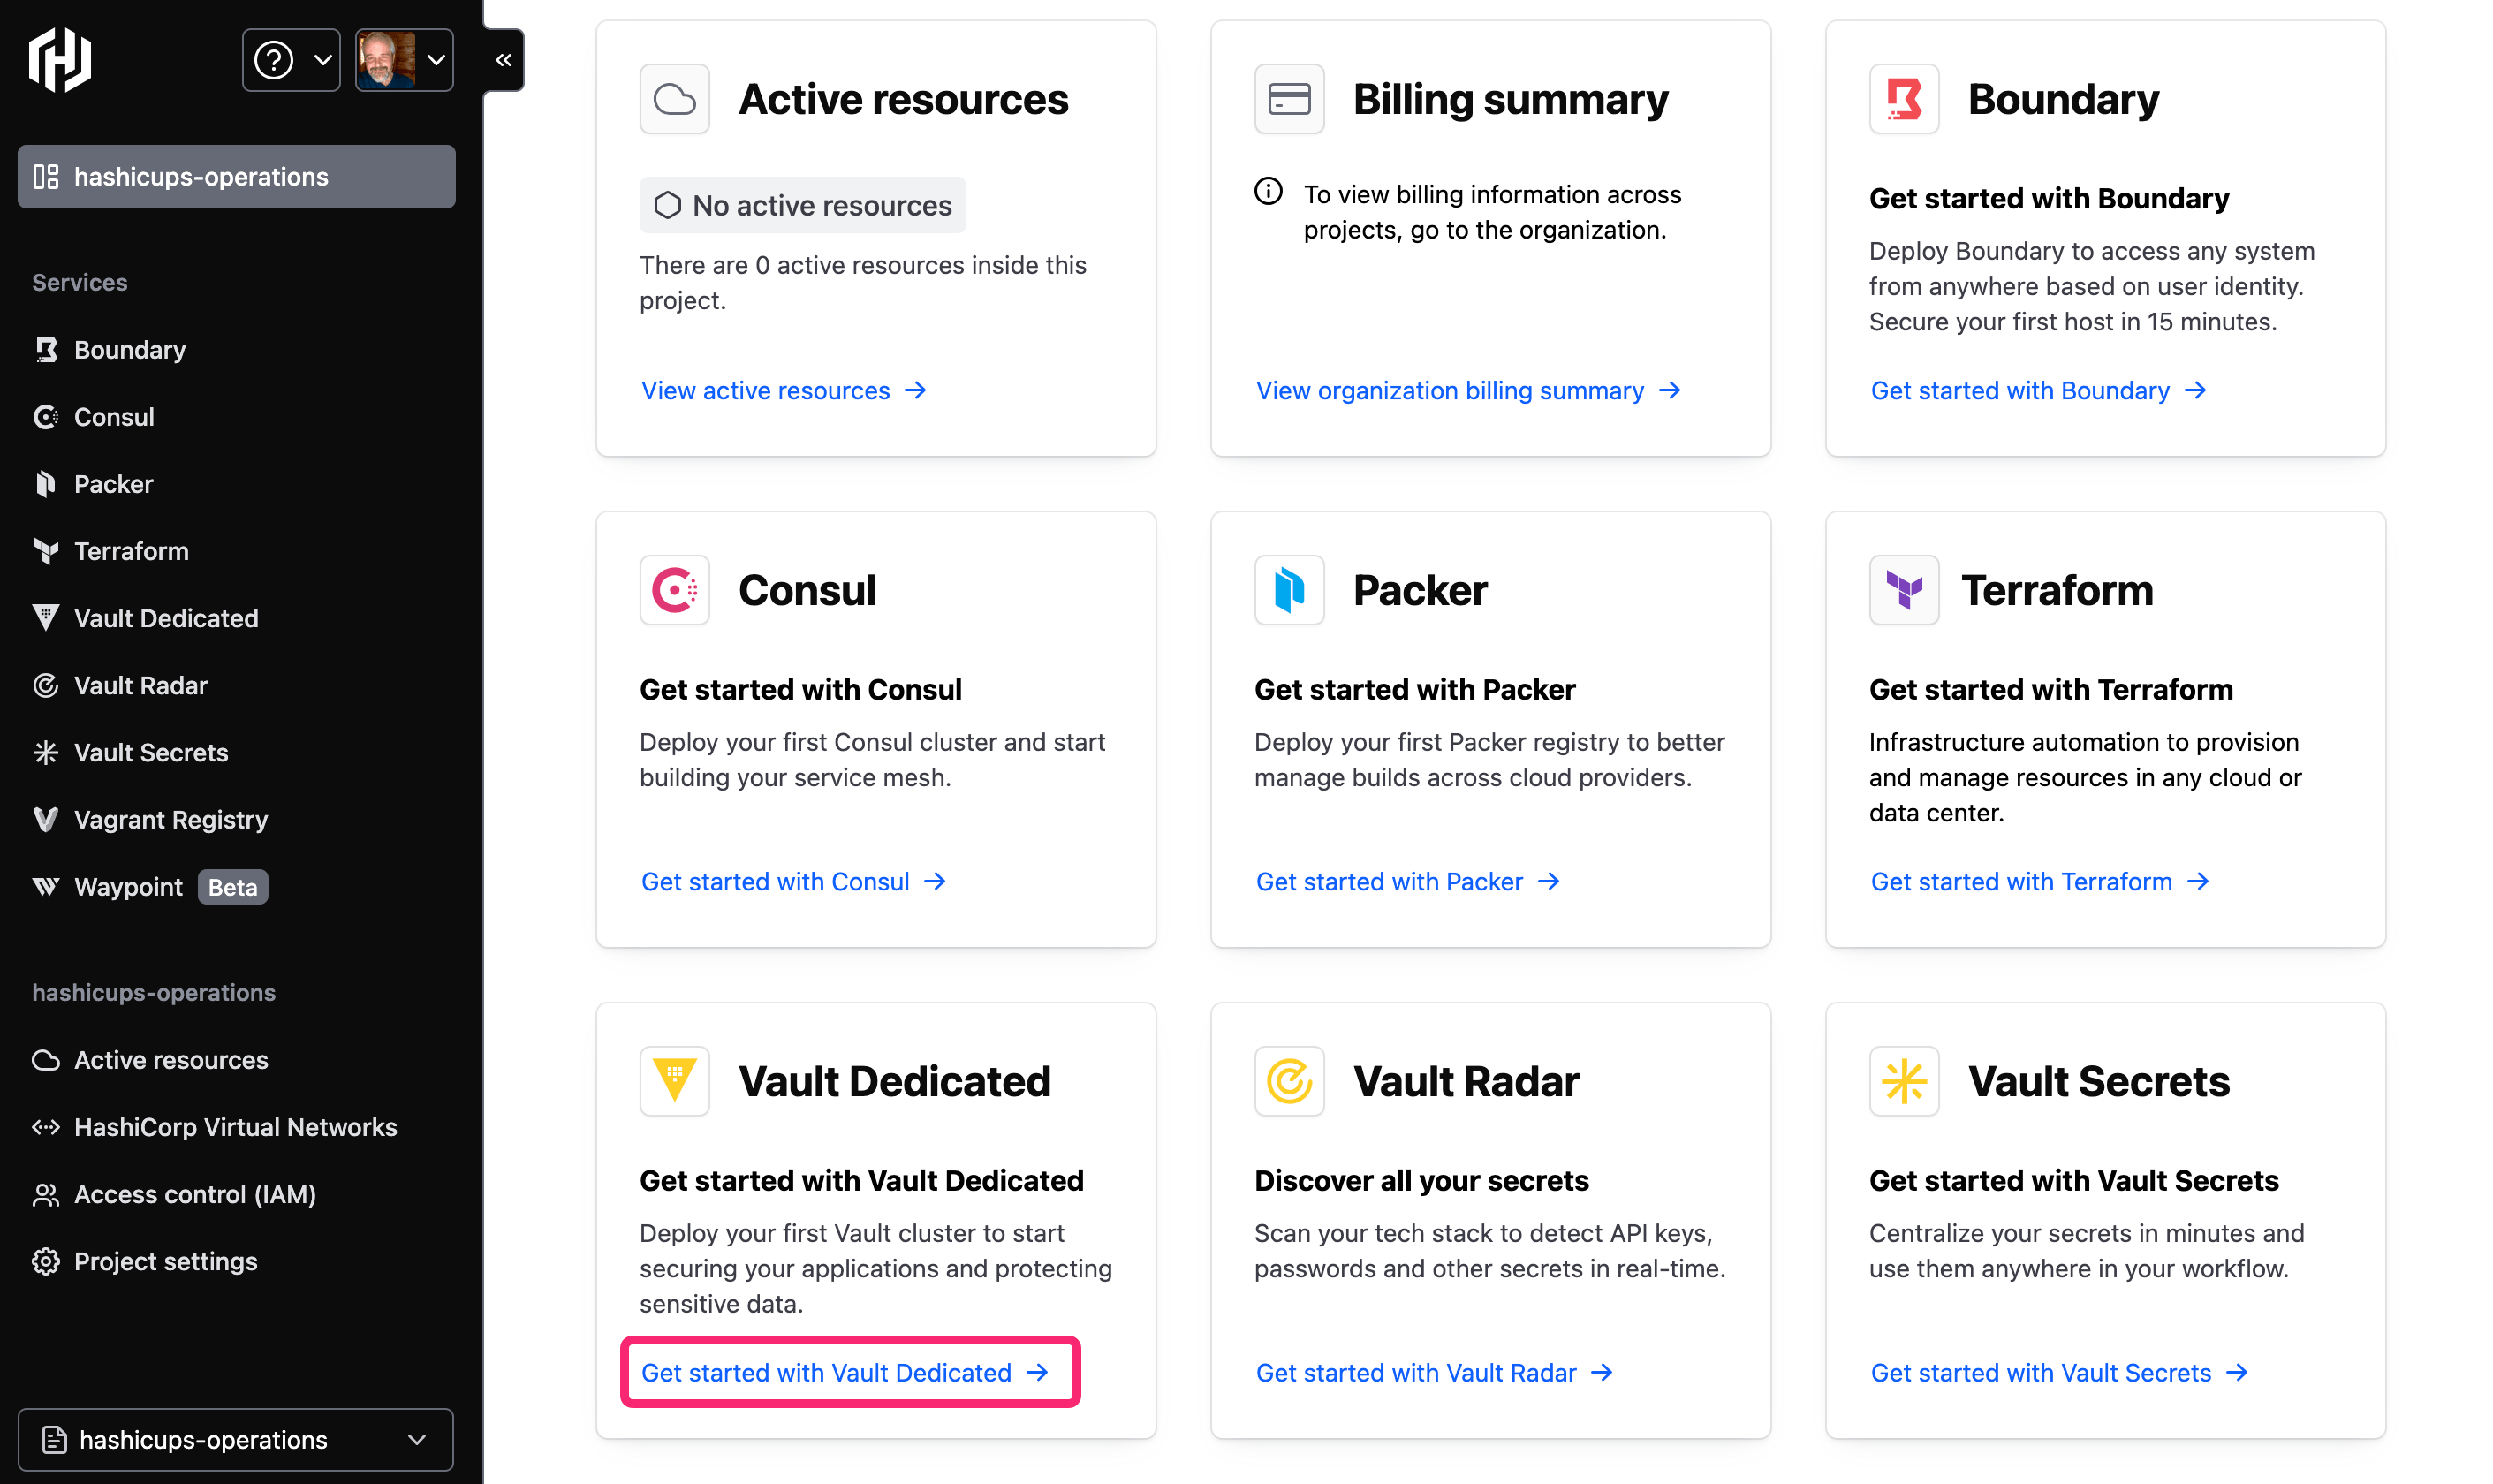
Task: Collapse the sidebar with double chevron
Action: pyautogui.click(x=503, y=60)
